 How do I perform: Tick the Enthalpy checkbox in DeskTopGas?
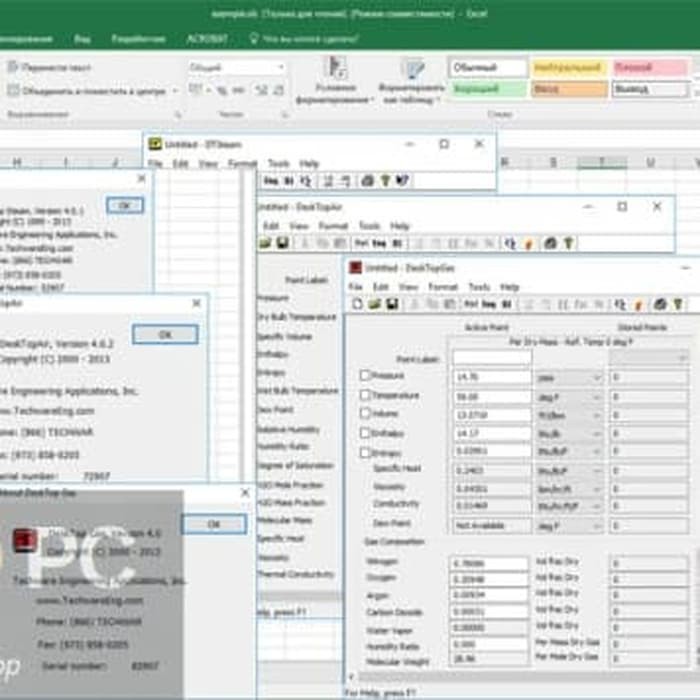[365, 433]
